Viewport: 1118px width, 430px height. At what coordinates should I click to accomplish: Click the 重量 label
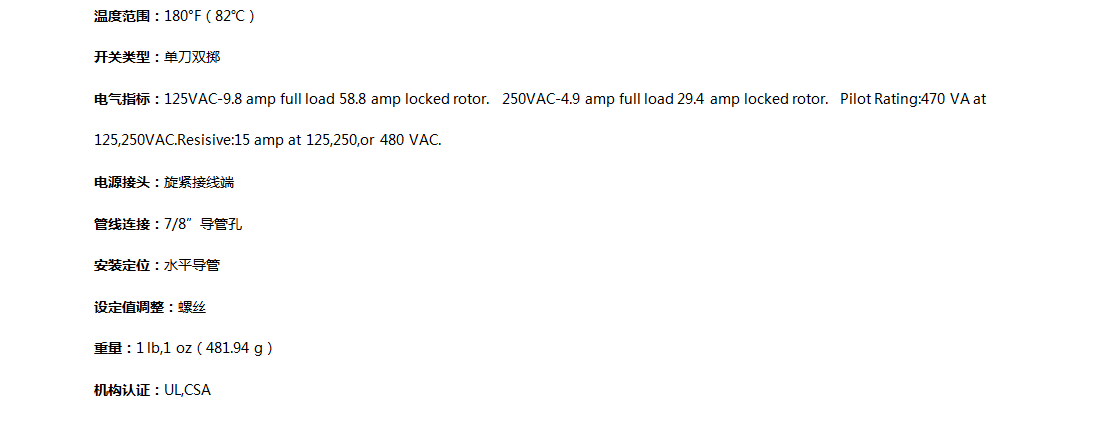(108, 349)
